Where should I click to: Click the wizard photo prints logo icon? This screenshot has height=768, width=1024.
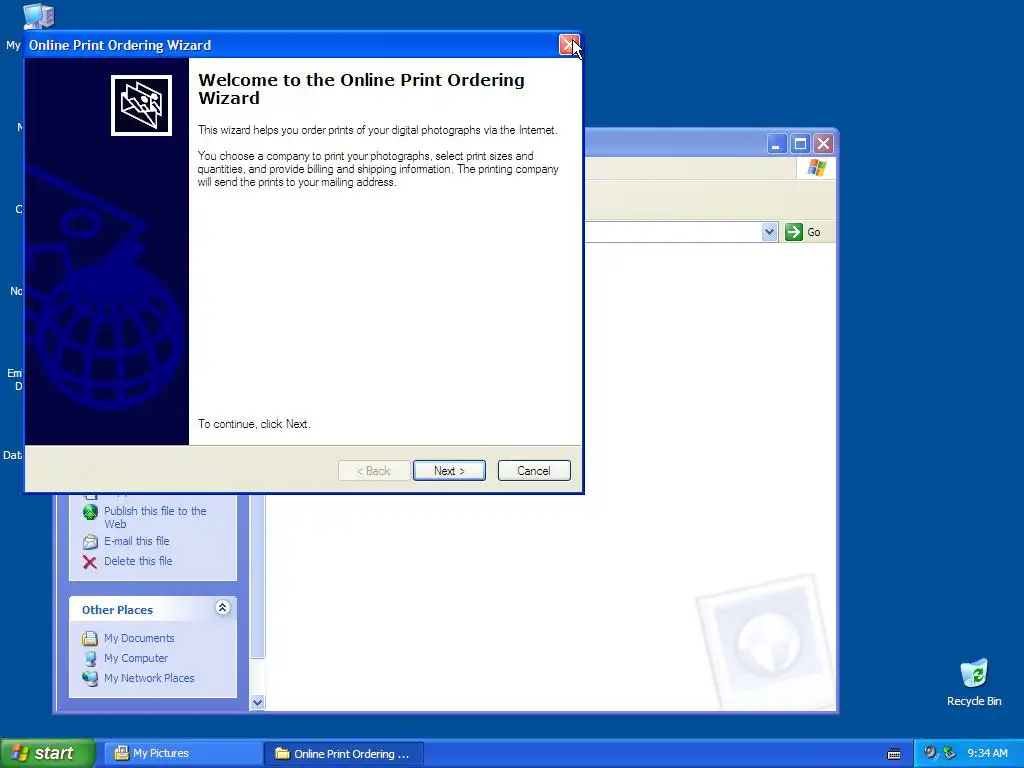coord(141,105)
